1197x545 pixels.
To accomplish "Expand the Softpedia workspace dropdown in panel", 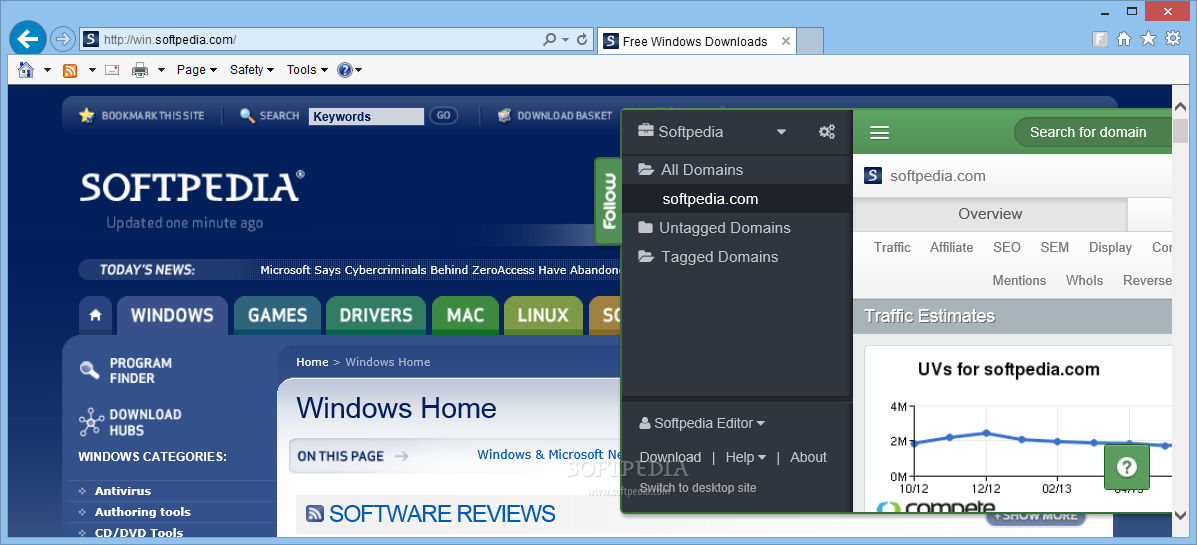I will [x=781, y=132].
